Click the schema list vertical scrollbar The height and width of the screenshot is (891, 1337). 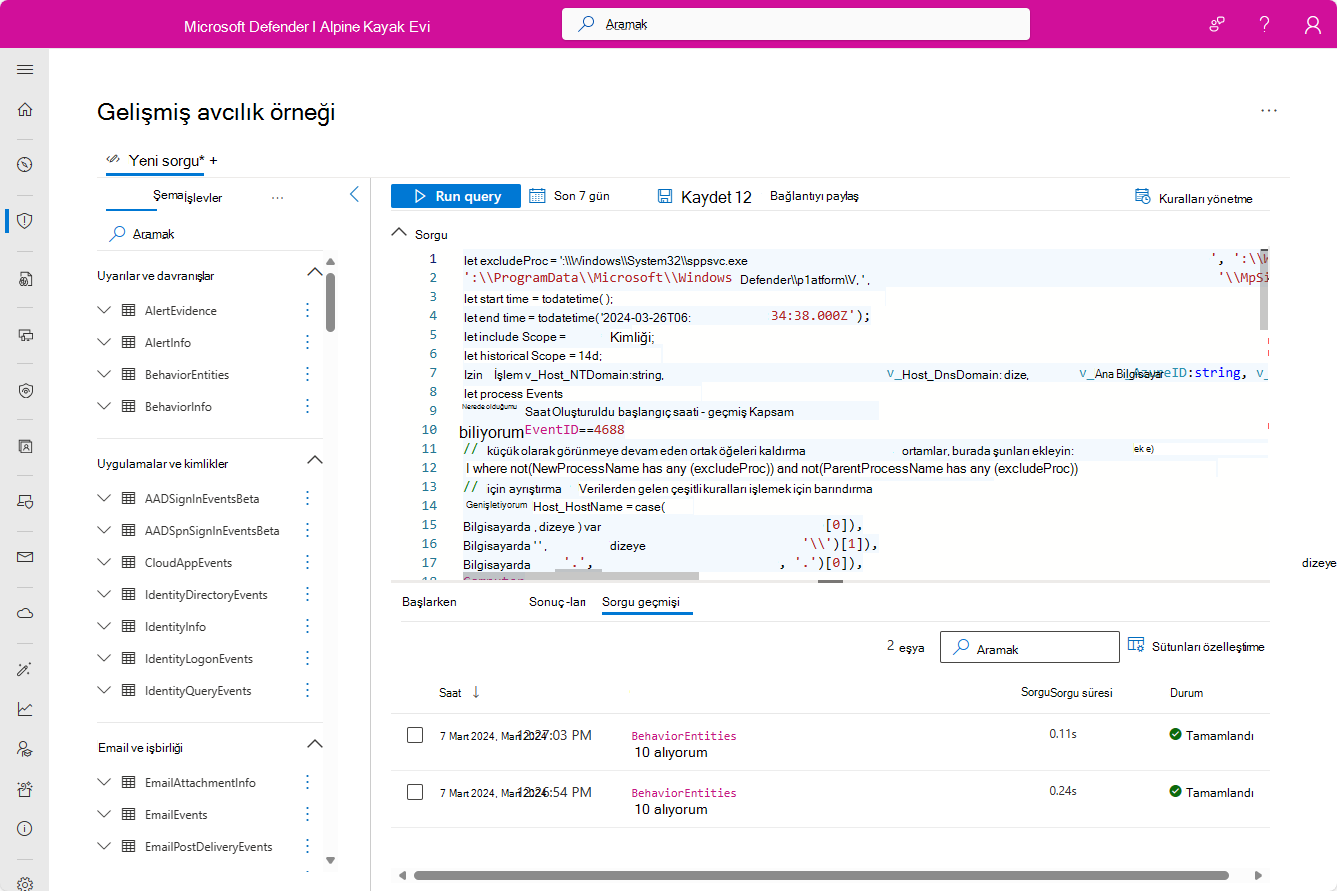point(330,302)
